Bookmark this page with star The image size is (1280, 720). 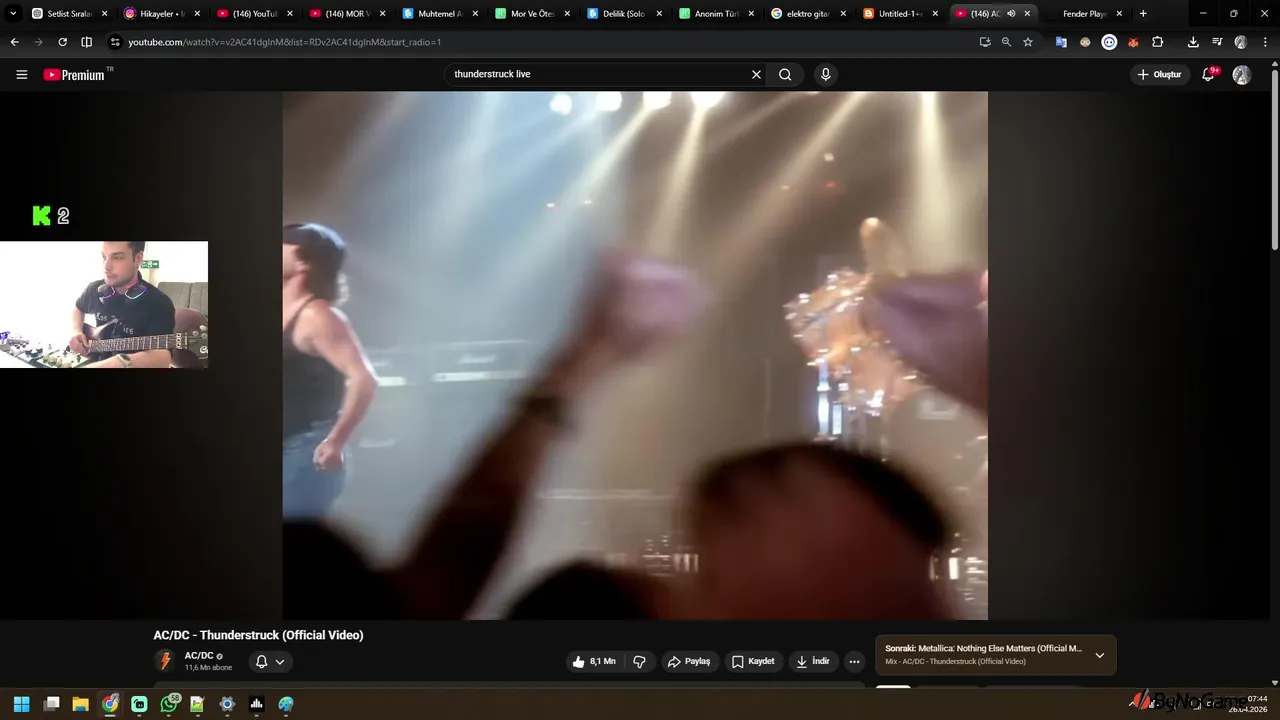point(1027,42)
